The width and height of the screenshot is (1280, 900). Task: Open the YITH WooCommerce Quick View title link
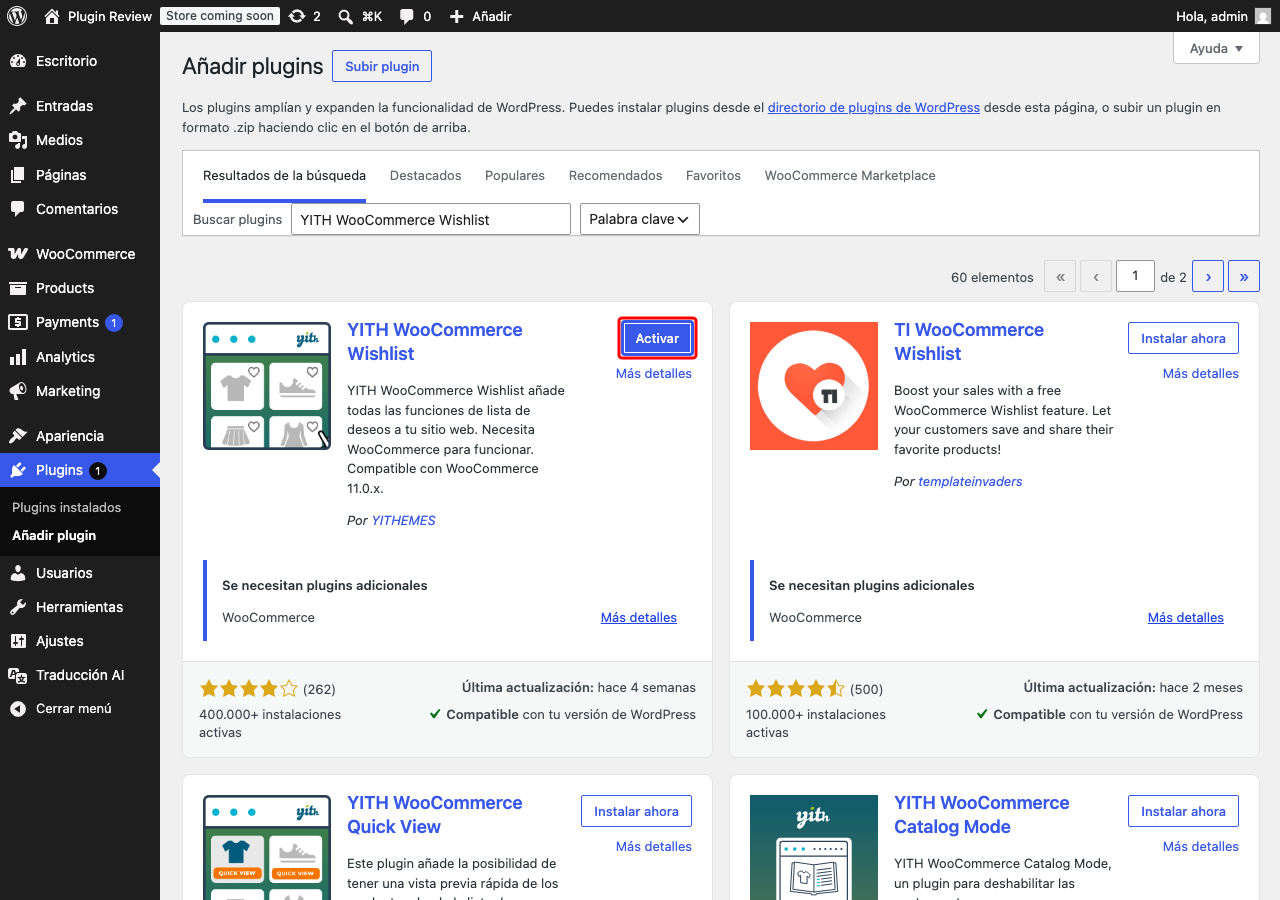pyautogui.click(x=435, y=814)
